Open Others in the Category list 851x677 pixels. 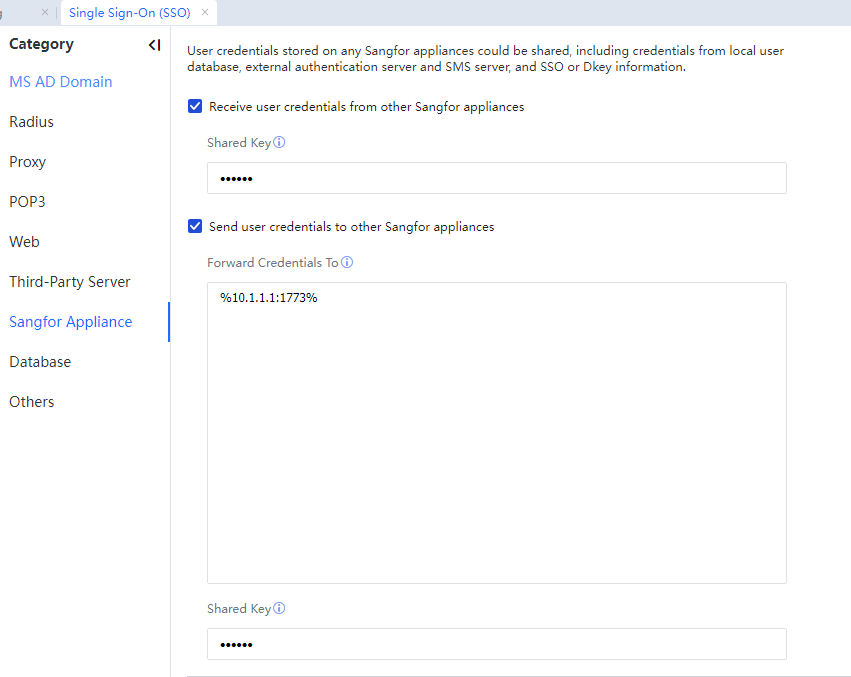pyautogui.click(x=32, y=402)
